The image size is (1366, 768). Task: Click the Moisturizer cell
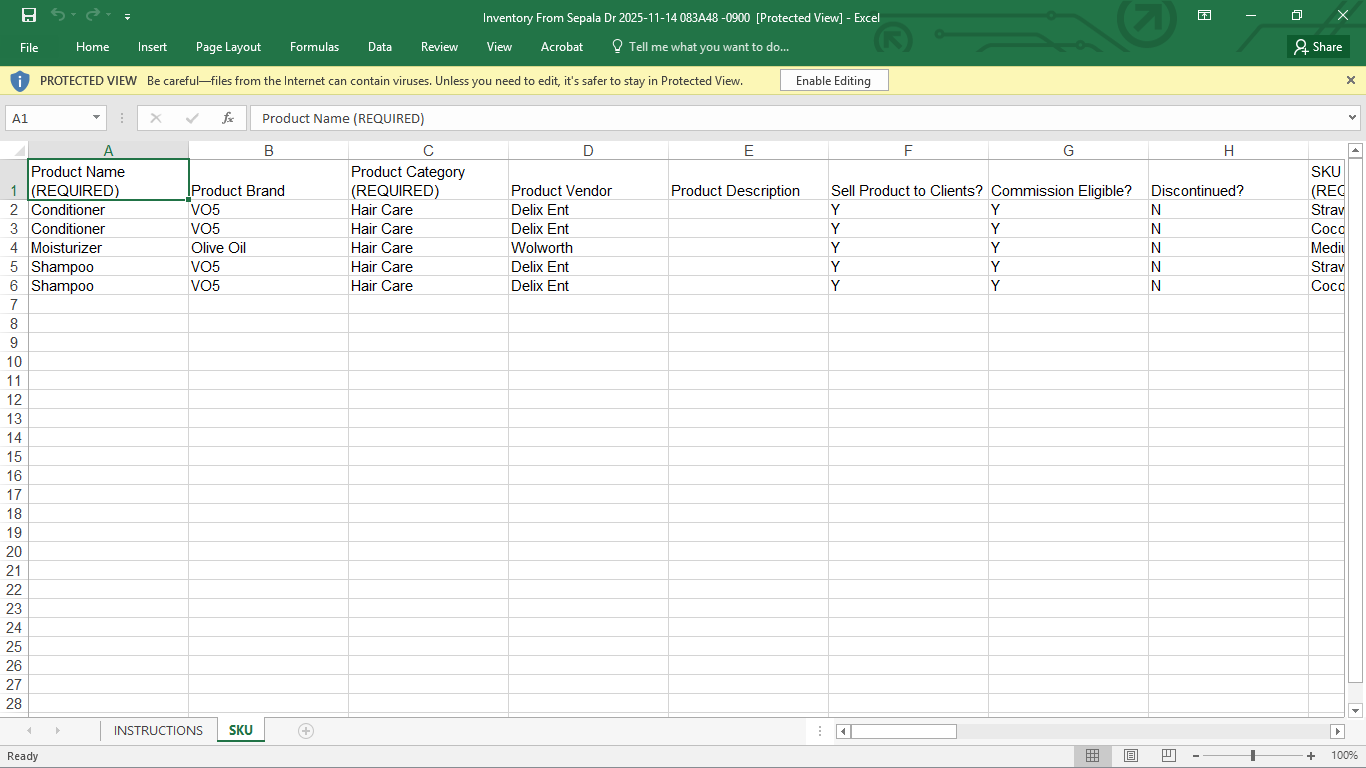[x=109, y=248]
